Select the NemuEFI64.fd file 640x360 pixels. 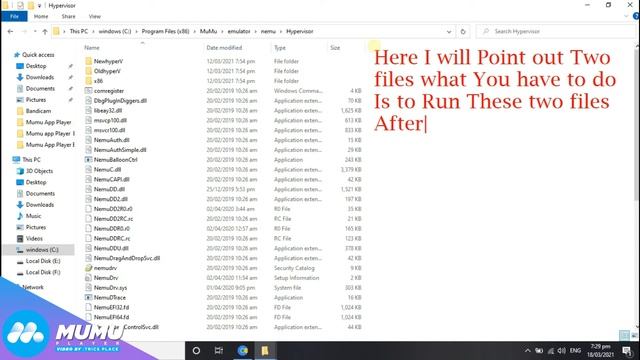(111, 317)
